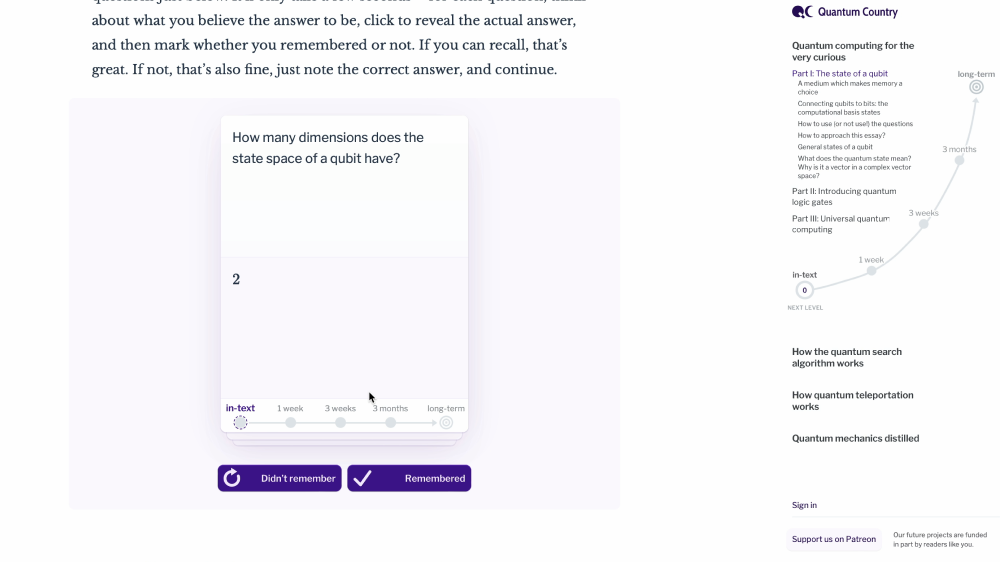Open How the quantum search algorithm works
Screen dimensions: 1000x562
click(x=846, y=357)
